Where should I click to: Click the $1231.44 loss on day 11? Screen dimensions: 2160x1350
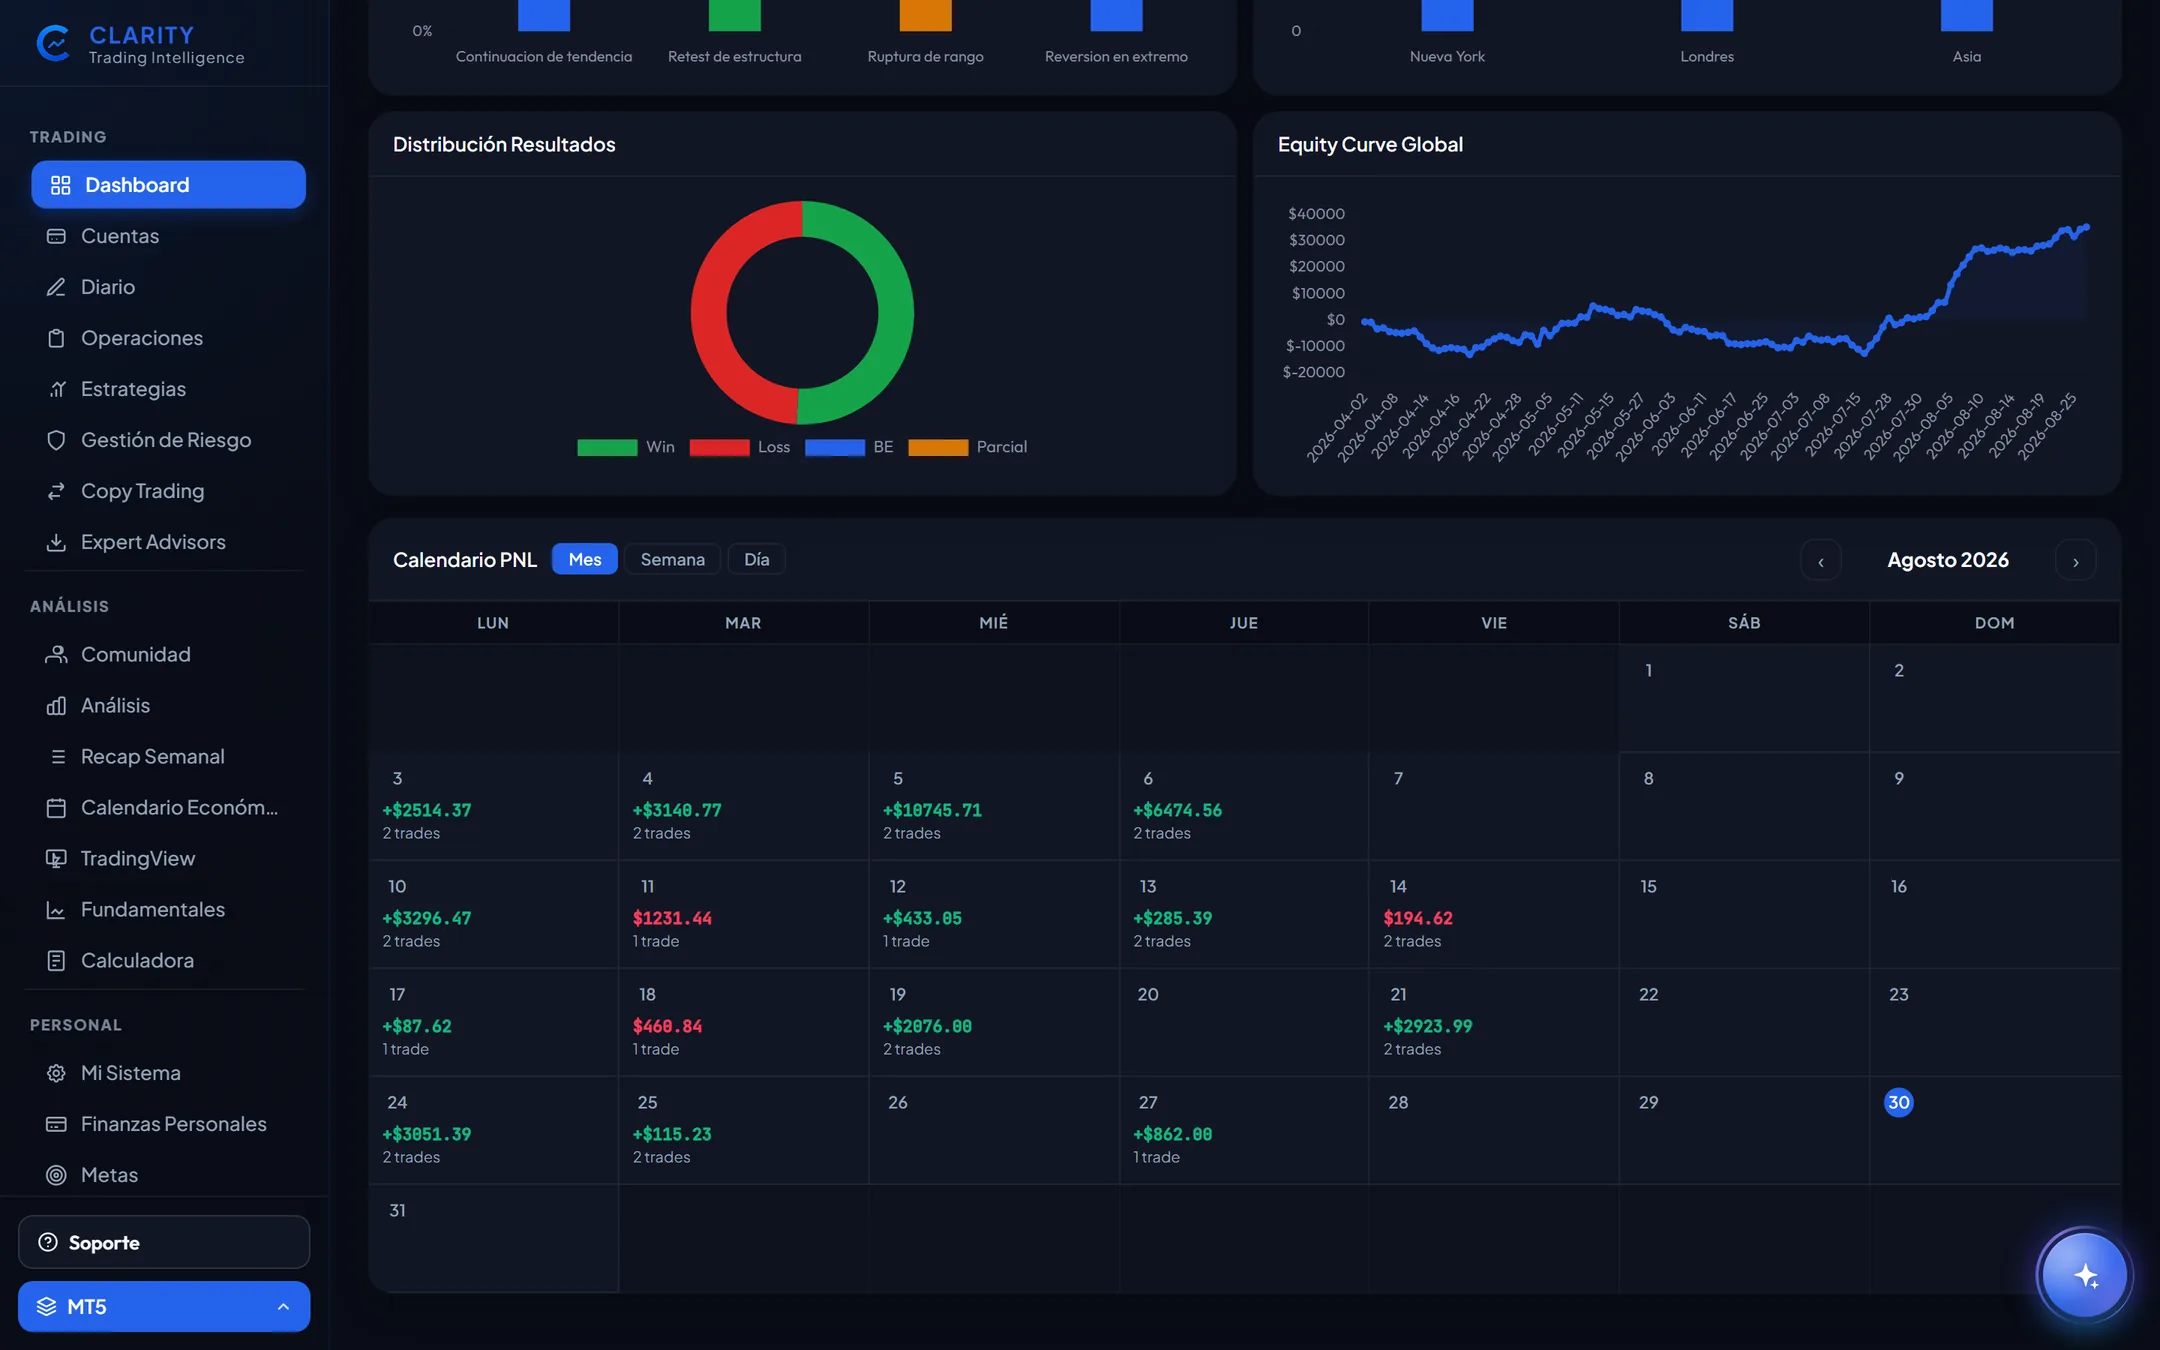[x=672, y=918]
